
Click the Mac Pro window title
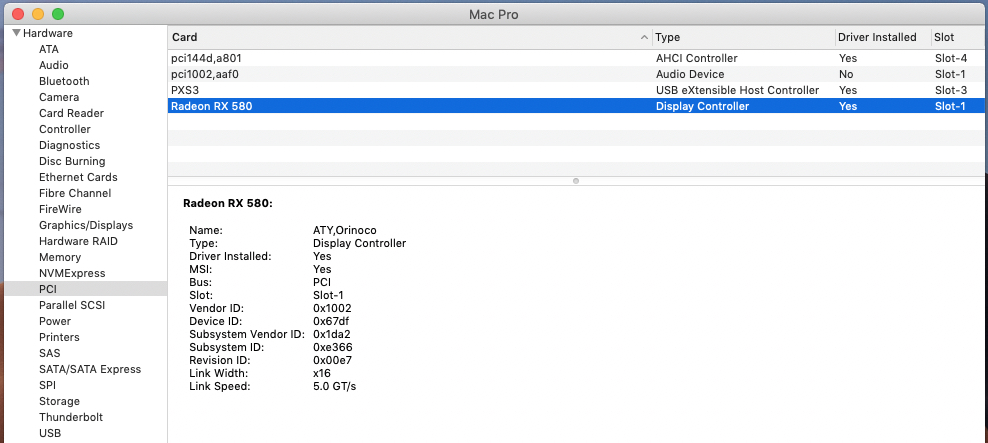click(494, 14)
